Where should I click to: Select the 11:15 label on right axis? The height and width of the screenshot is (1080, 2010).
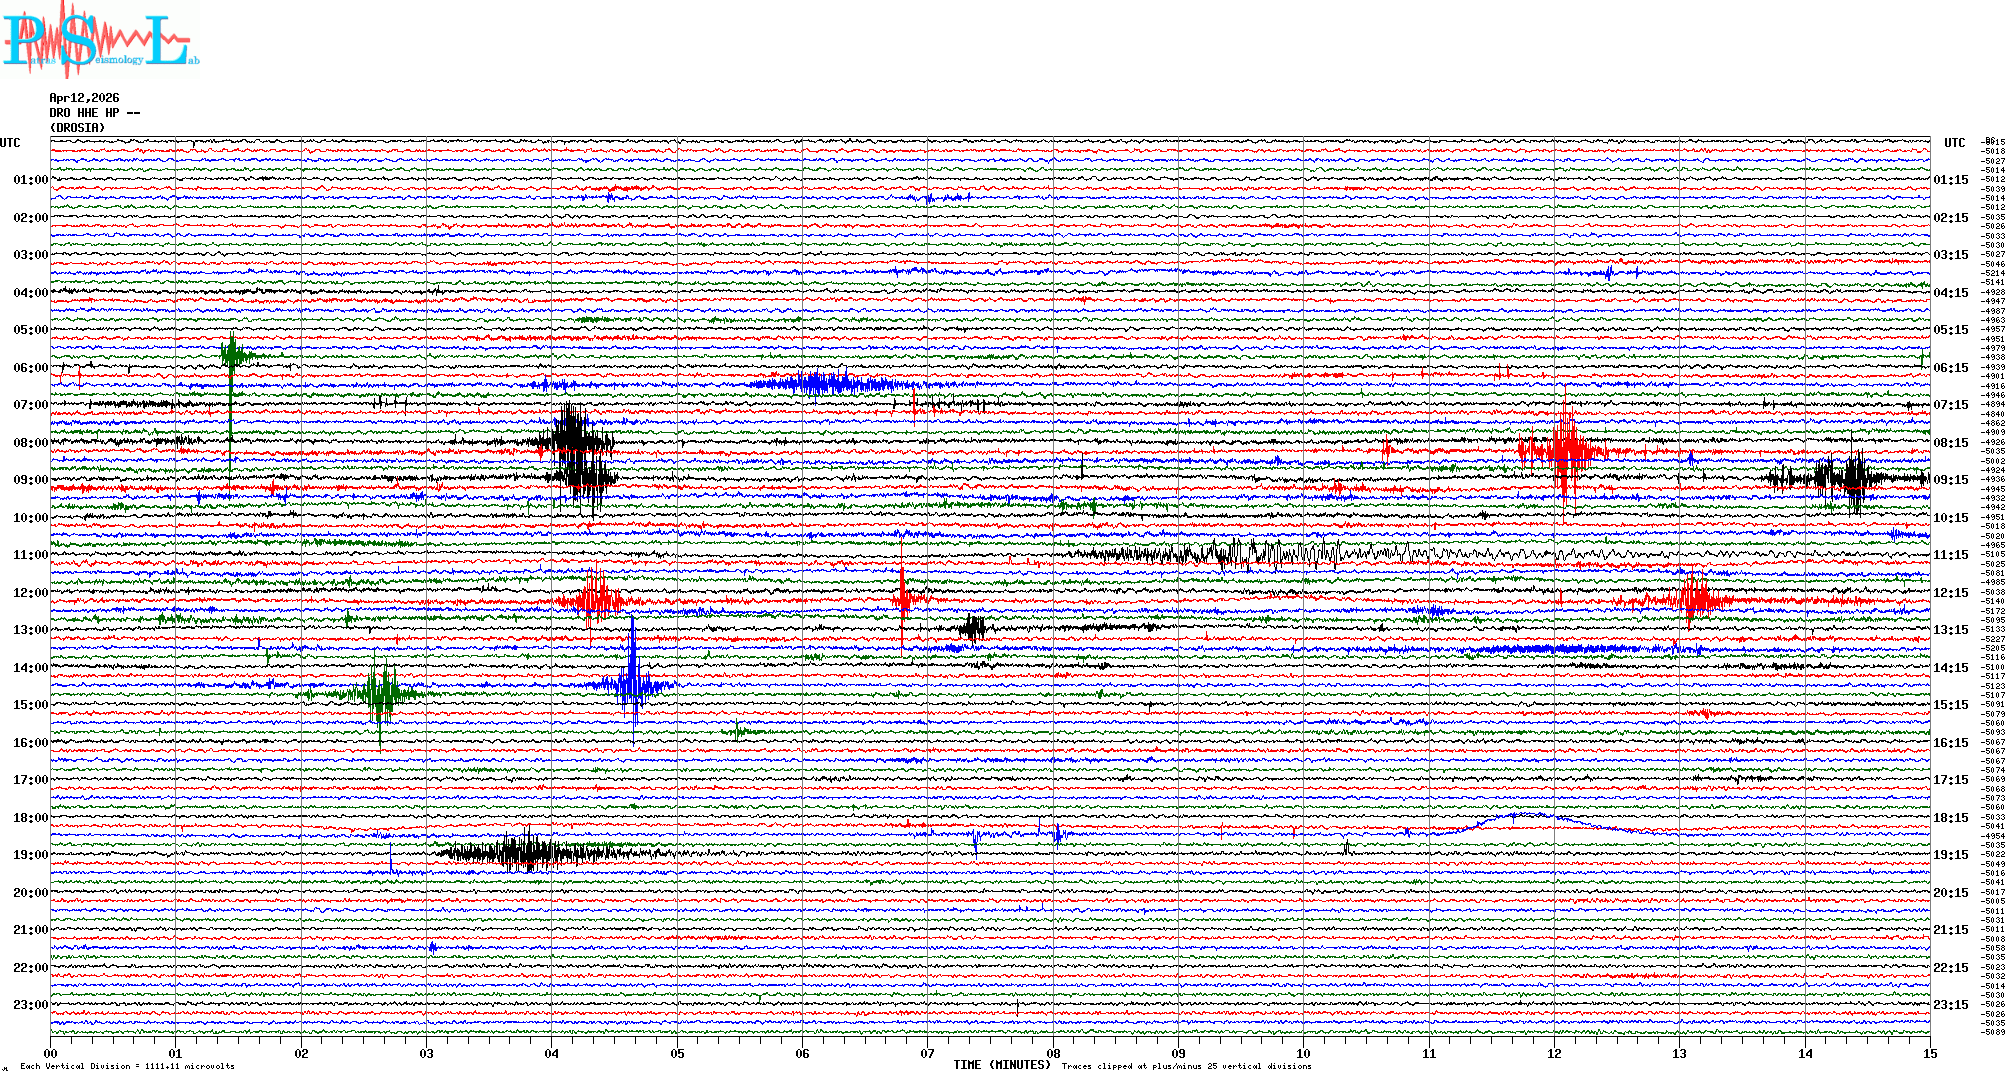tap(1950, 555)
